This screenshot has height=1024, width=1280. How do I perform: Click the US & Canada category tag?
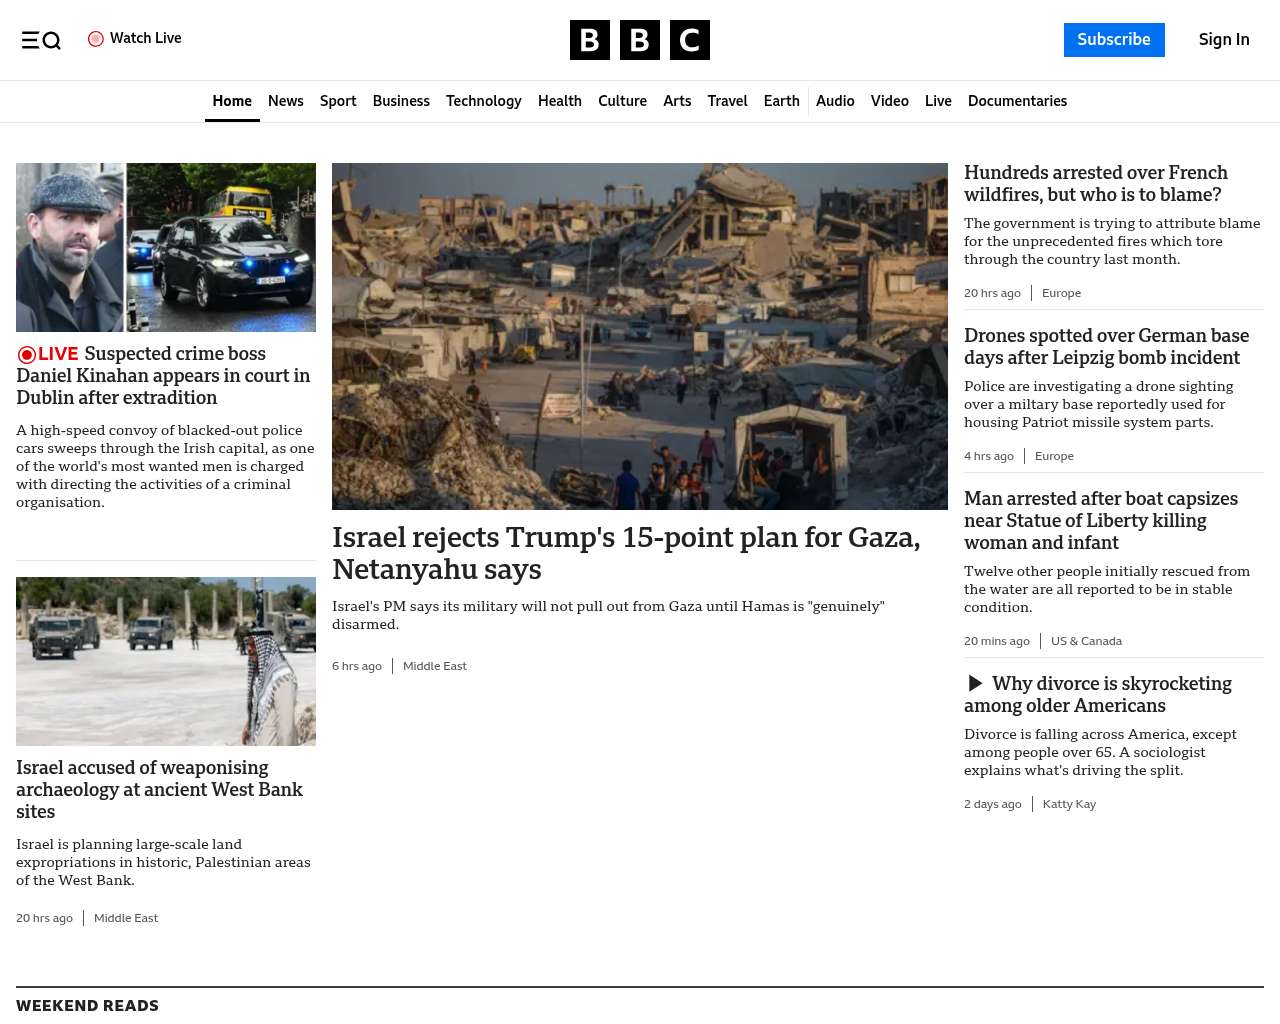(x=1086, y=641)
